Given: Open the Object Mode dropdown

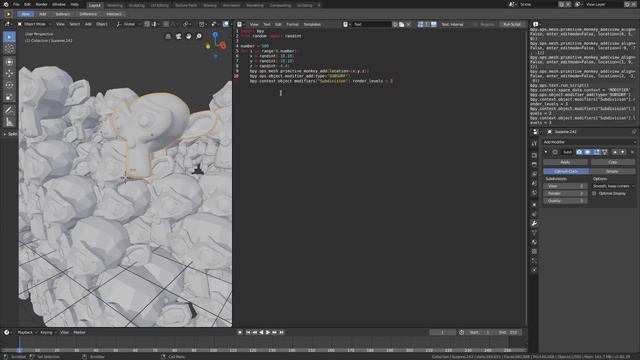Looking at the screenshot, I should tap(34, 24).
